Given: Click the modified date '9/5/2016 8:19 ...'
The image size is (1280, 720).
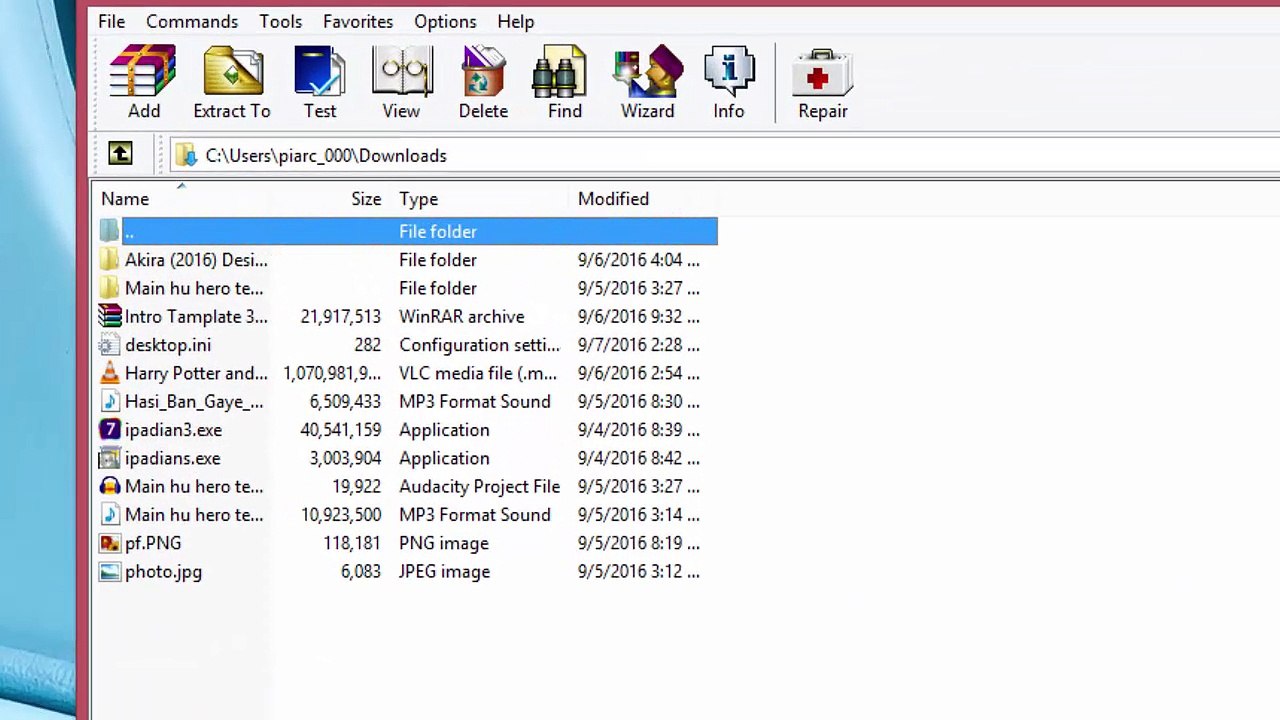Looking at the screenshot, I should (x=639, y=543).
